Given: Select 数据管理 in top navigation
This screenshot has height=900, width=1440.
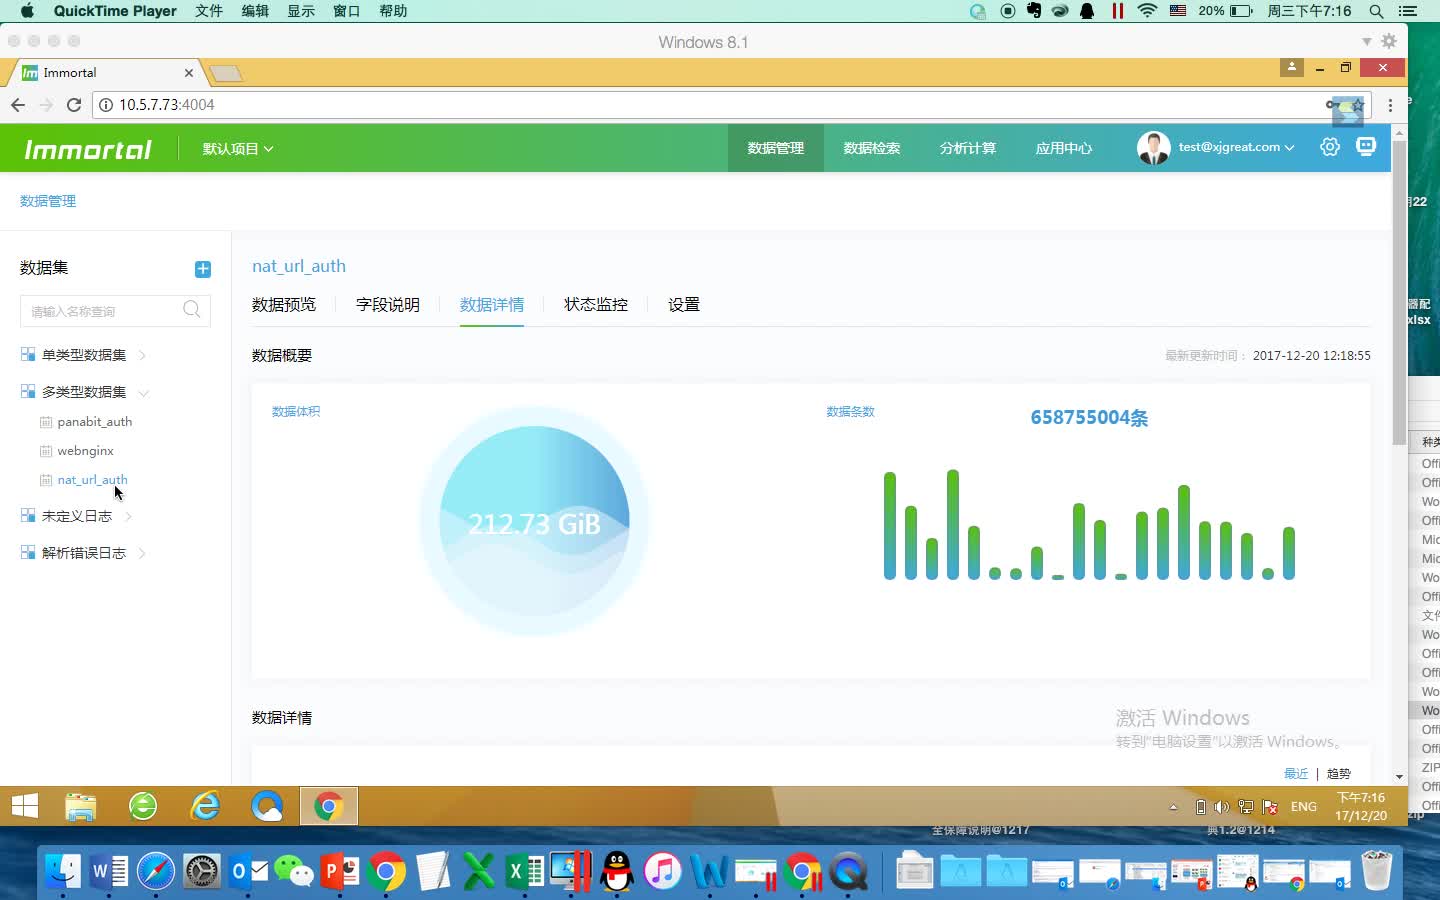Looking at the screenshot, I should pos(776,148).
